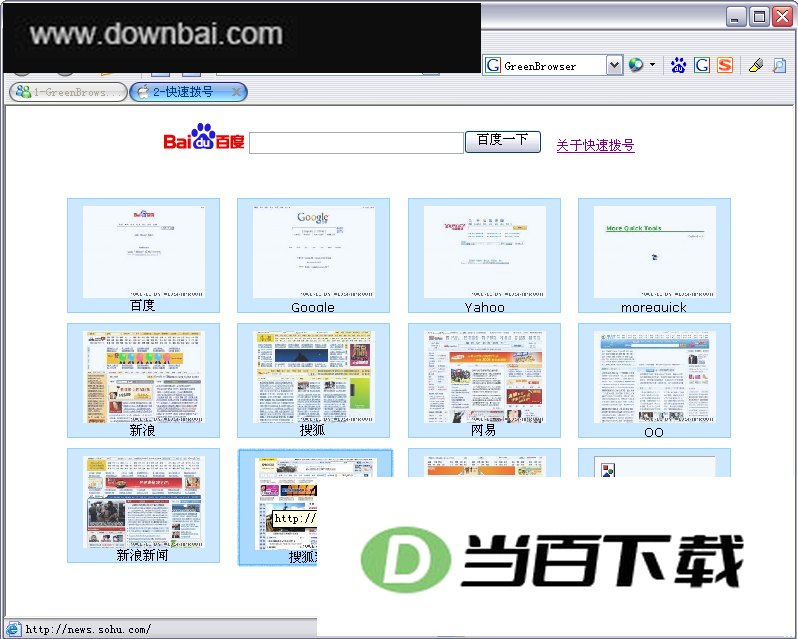Expand the GreenBrowser search box dropdown
Screen dimensions: 798x639
(x=615, y=65)
